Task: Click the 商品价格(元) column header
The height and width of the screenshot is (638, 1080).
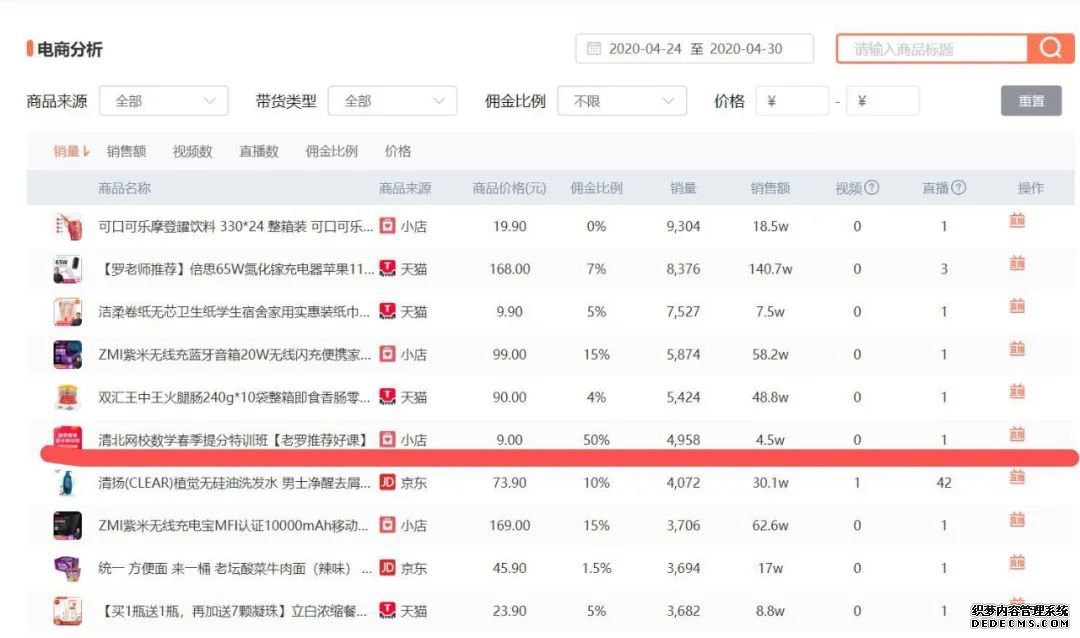Action: pos(509,187)
